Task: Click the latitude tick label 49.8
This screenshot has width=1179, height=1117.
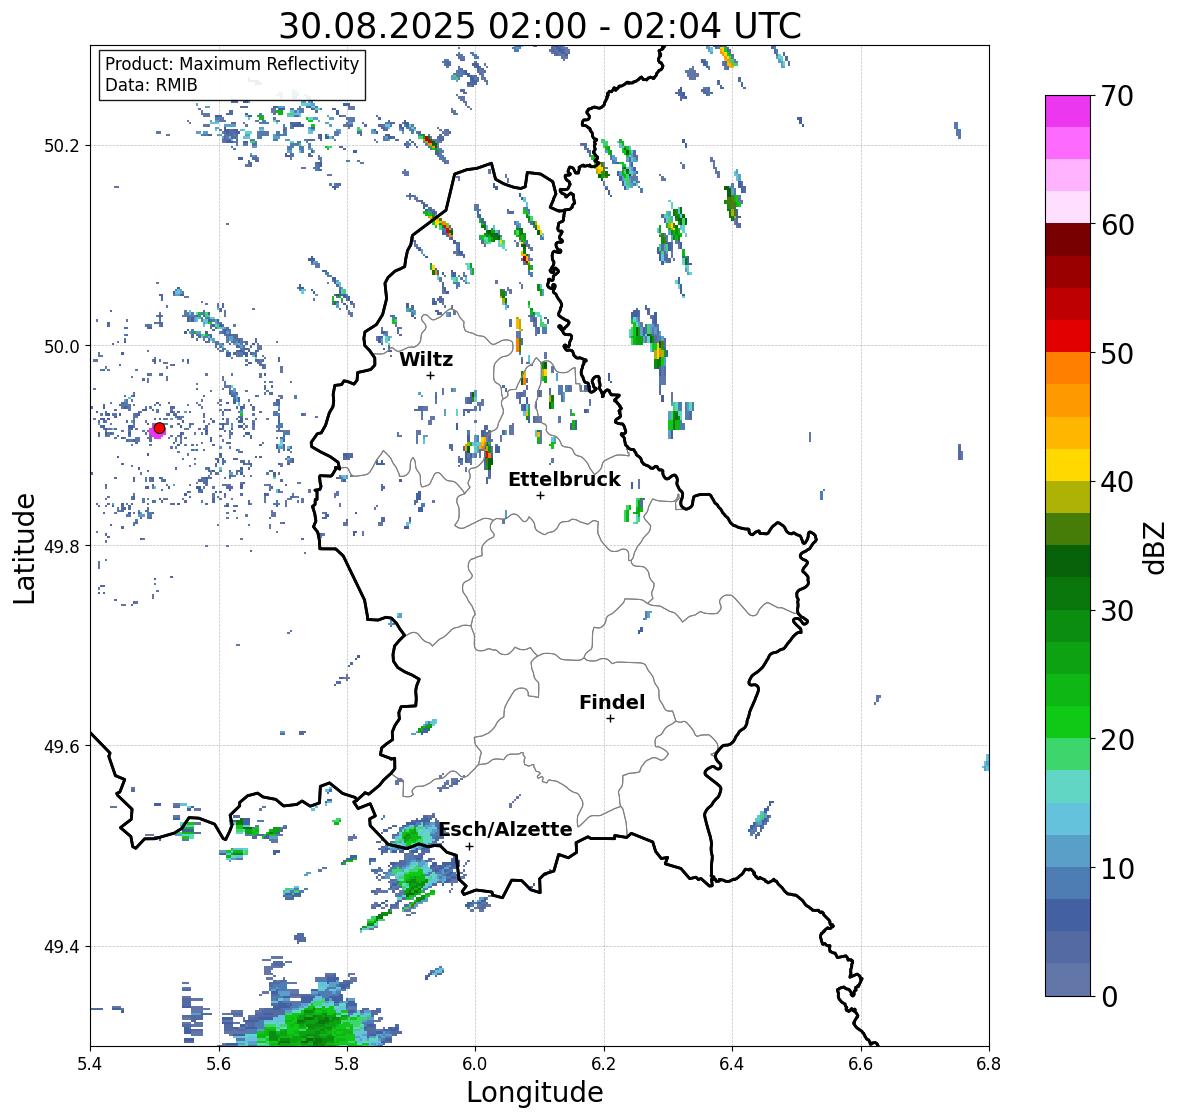Action: (x=62, y=546)
